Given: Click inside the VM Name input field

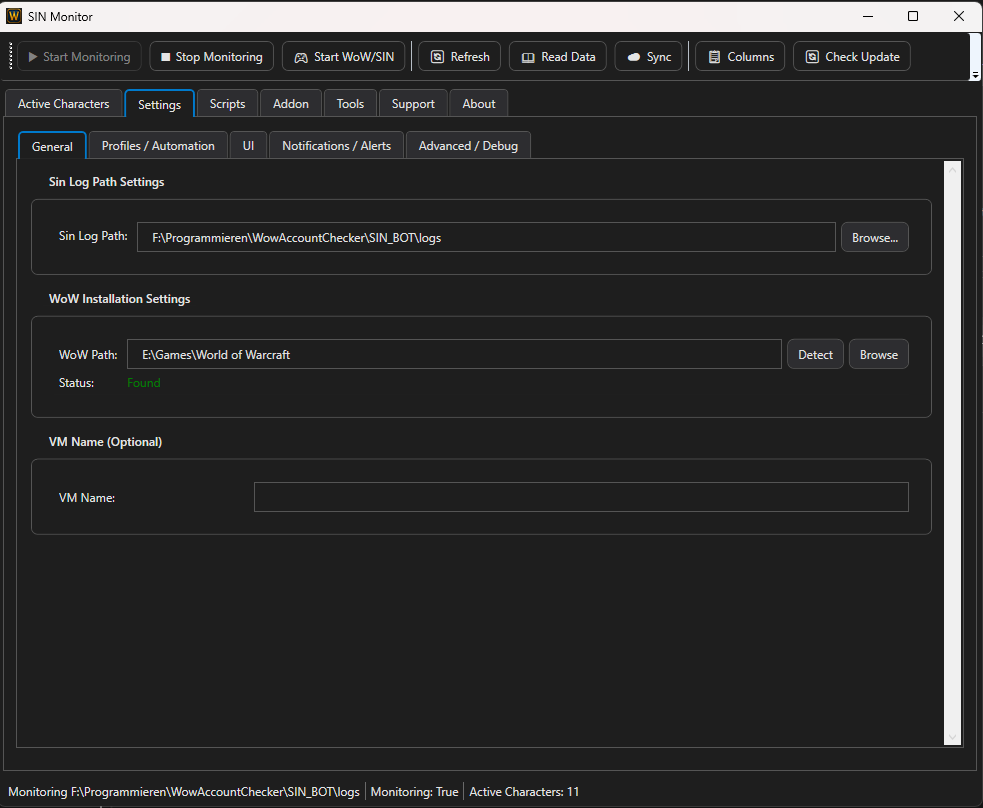Looking at the screenshot, I should (x=580, y=497).
